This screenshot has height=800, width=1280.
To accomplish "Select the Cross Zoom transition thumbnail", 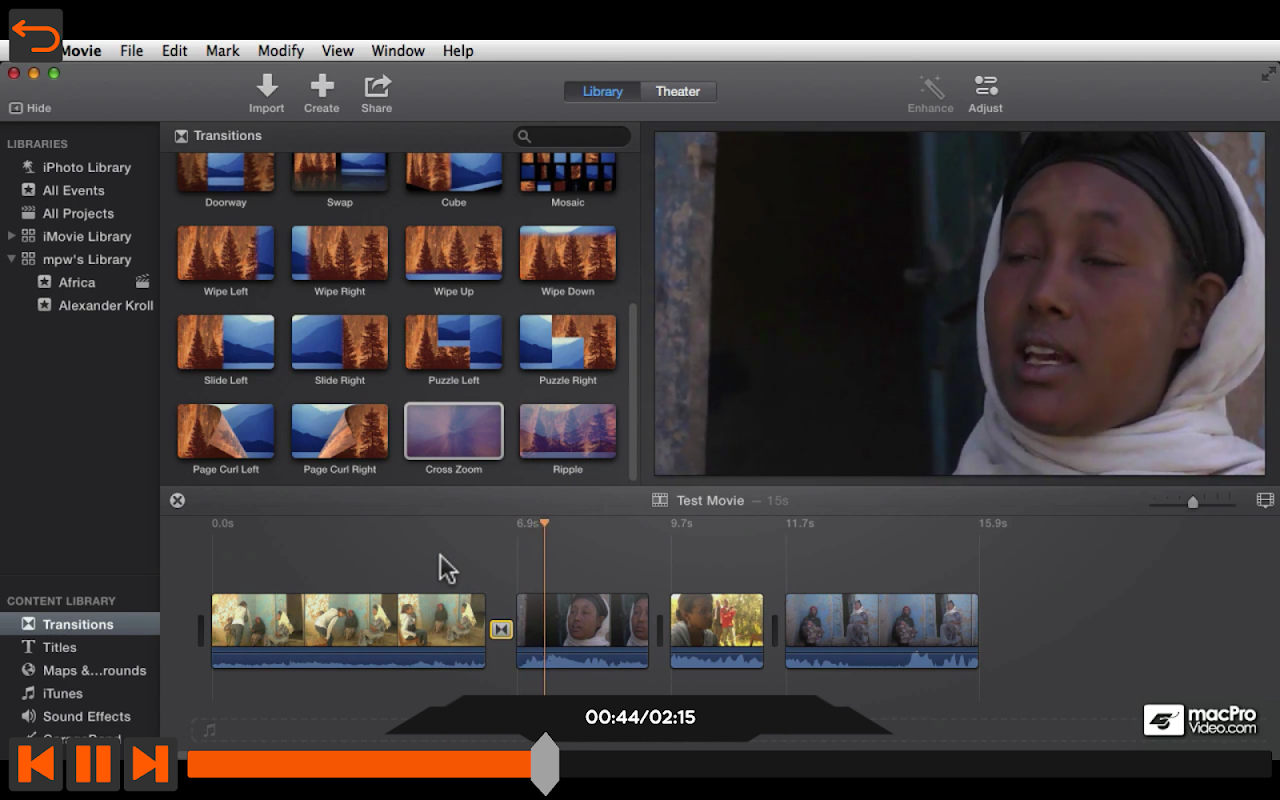I will 454,432.
